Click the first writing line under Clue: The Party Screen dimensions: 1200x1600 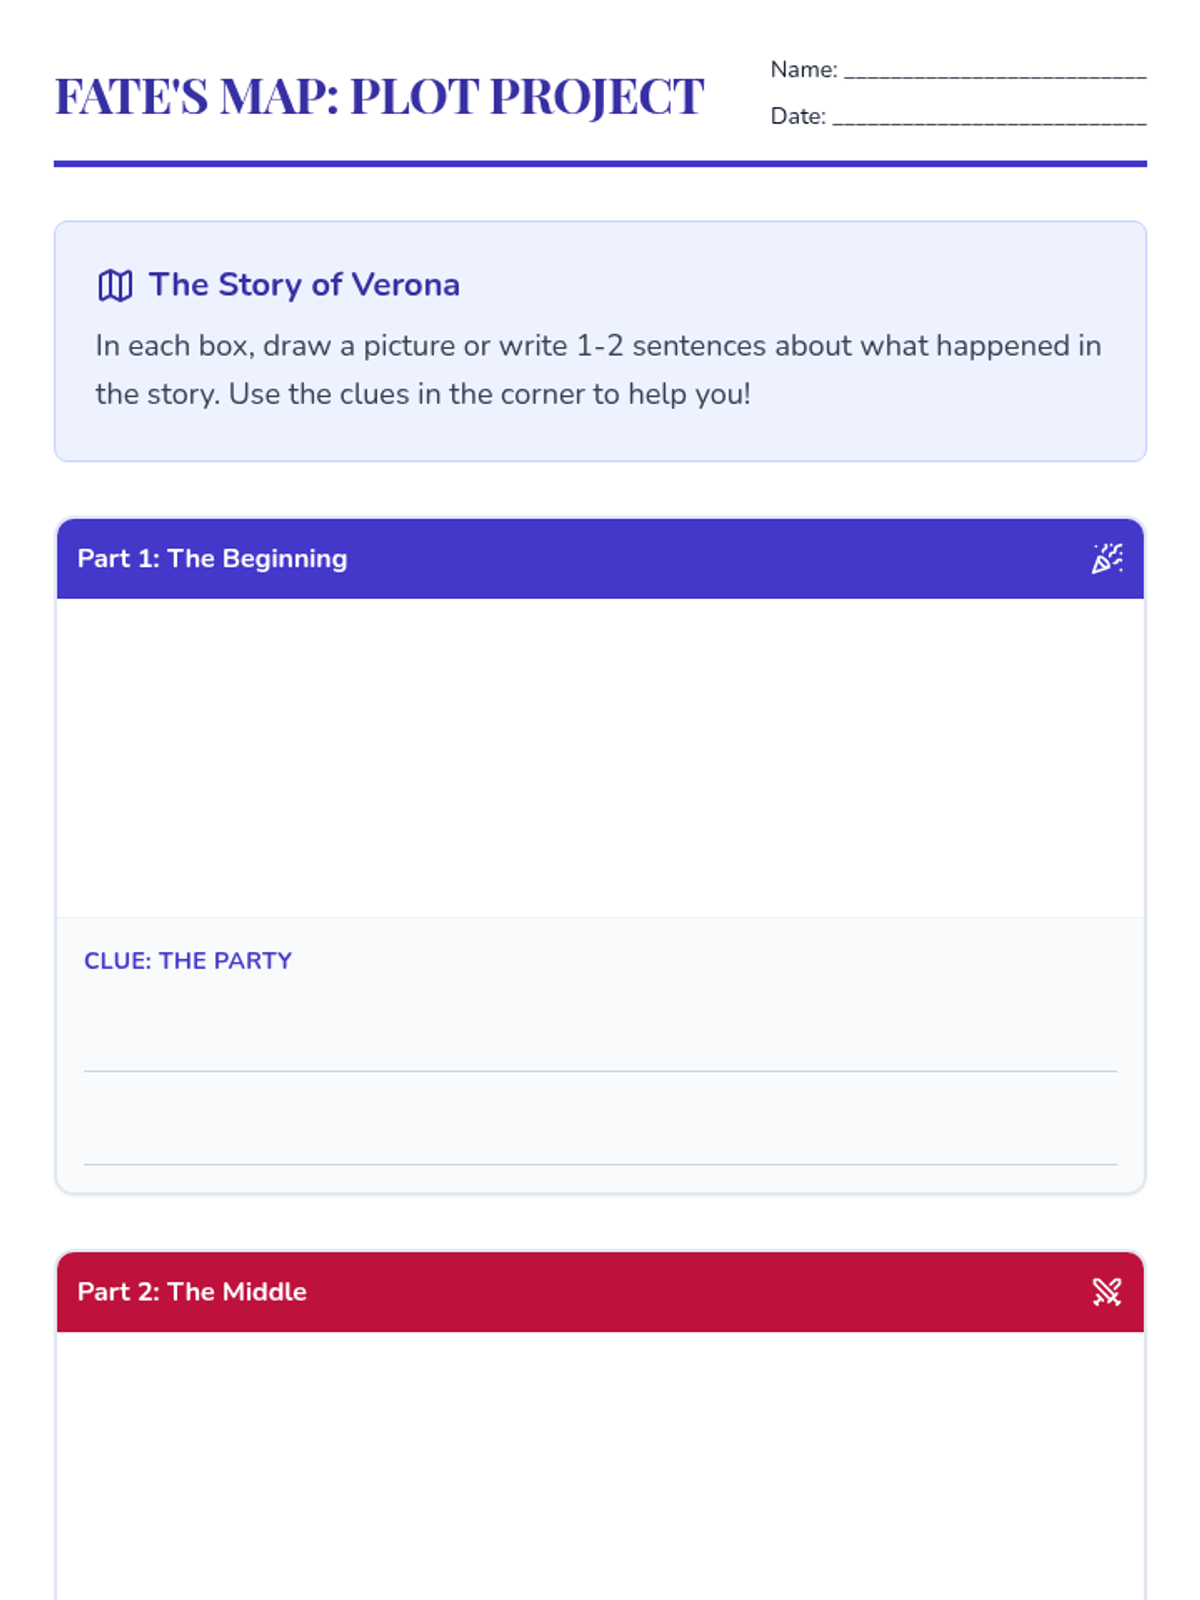click(600, 1070)
